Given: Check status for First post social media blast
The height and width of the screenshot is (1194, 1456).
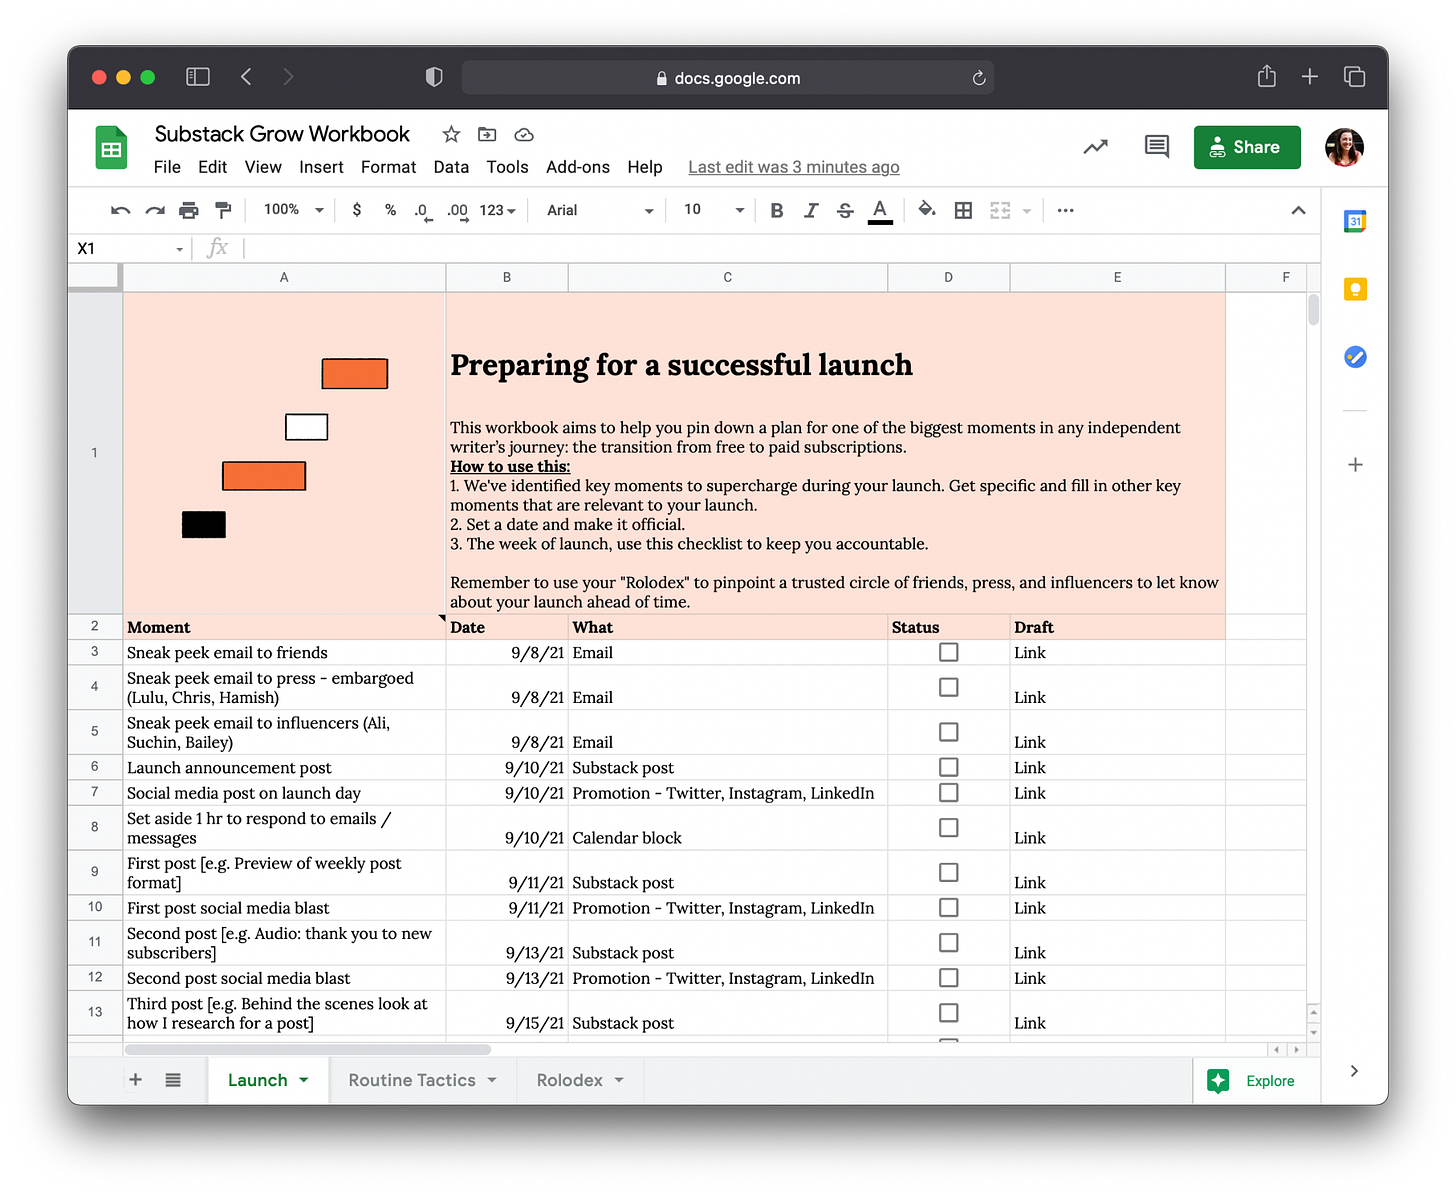Looking at the screenshot, I should click(x=949, y=907).
